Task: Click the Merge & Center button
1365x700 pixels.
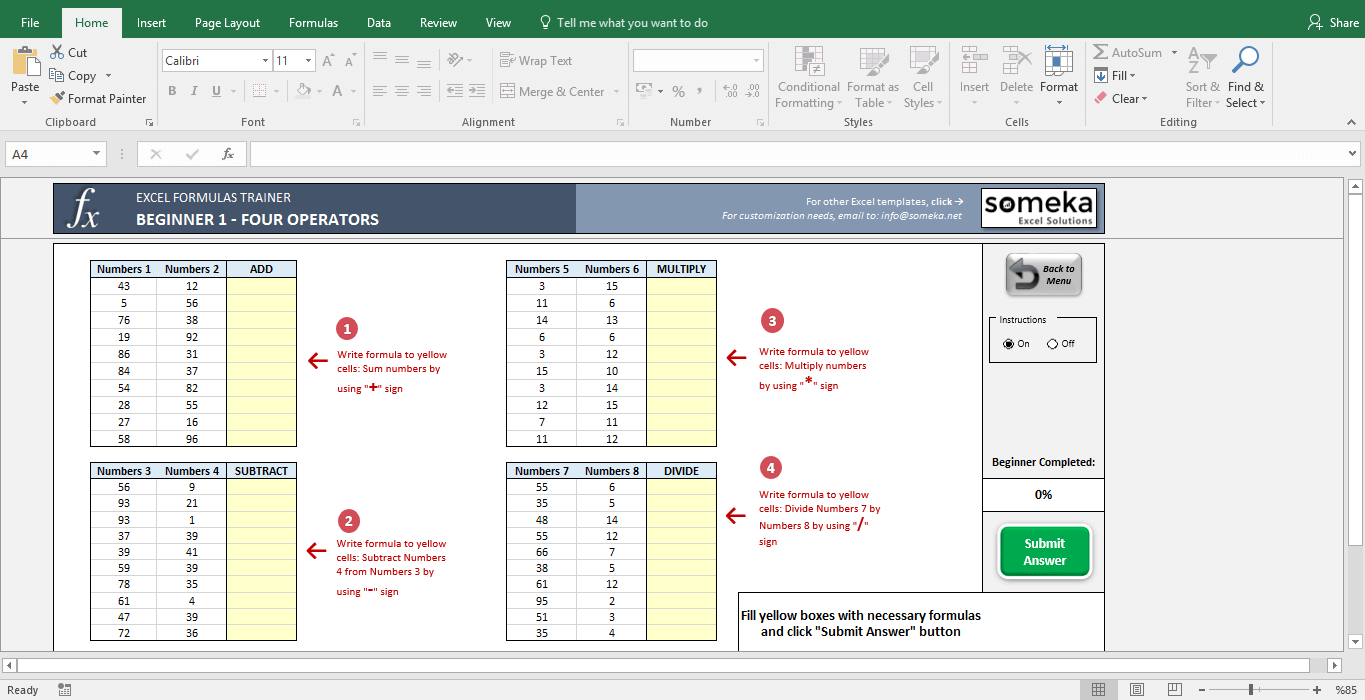Action: pyautogui.click(x=552, y=91)
